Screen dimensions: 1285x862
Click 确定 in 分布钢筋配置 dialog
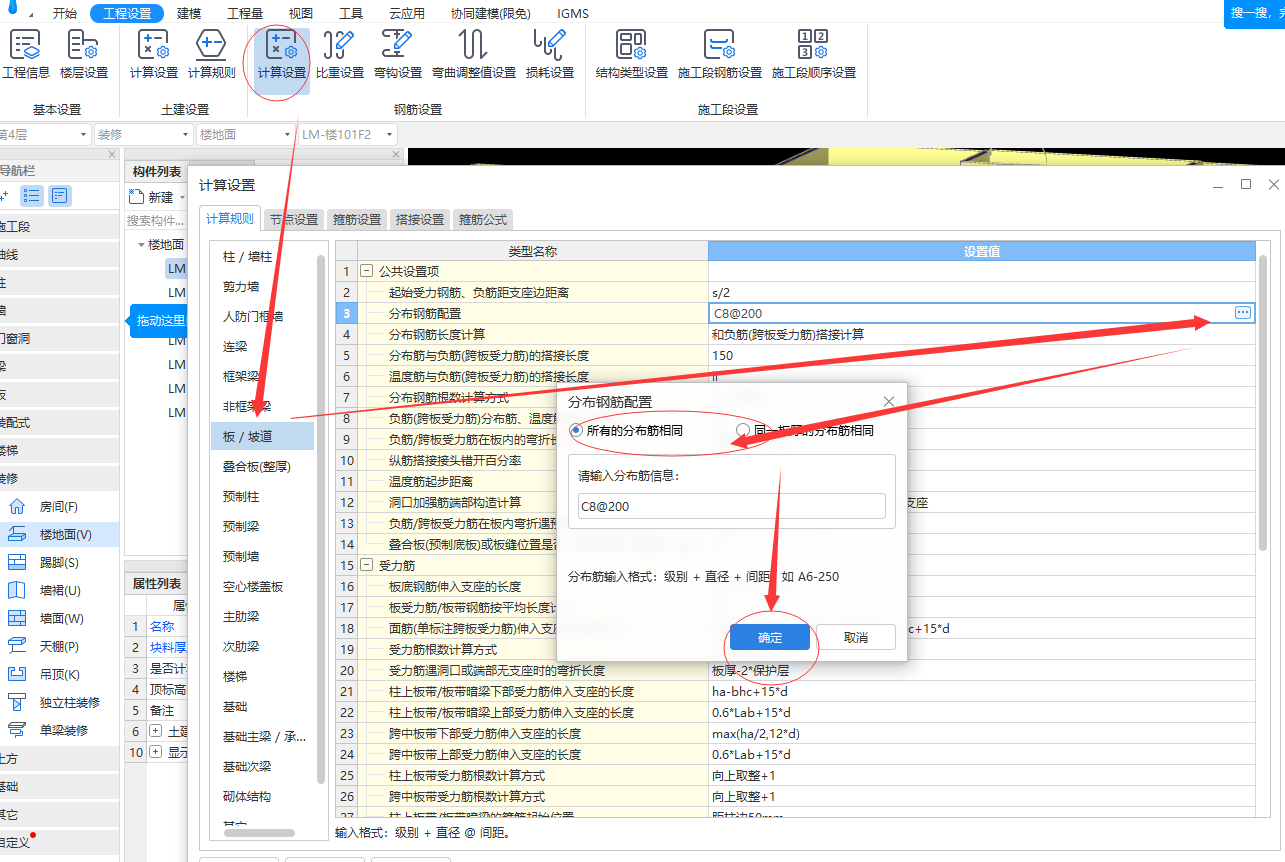click(x=770, y=638)
